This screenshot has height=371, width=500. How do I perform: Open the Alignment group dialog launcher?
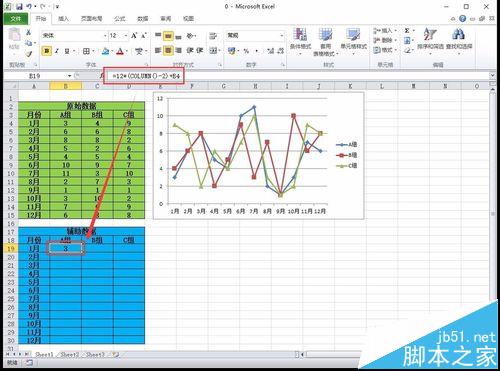220,65
